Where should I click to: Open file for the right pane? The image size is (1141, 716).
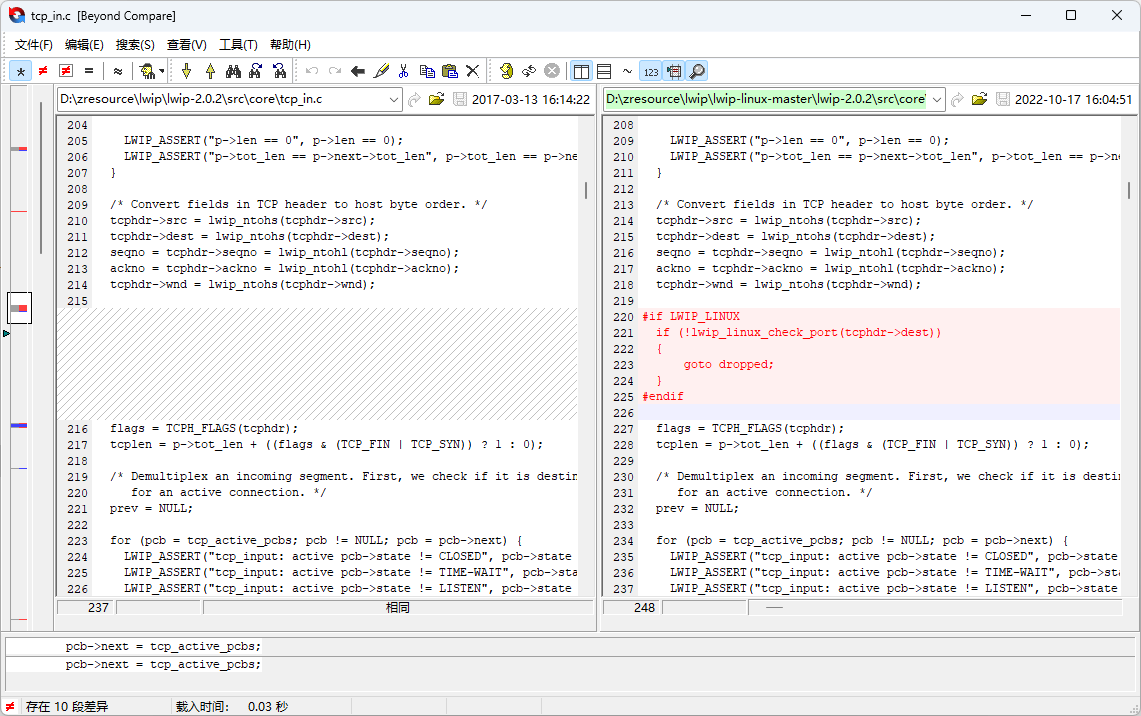click(979, 99)
